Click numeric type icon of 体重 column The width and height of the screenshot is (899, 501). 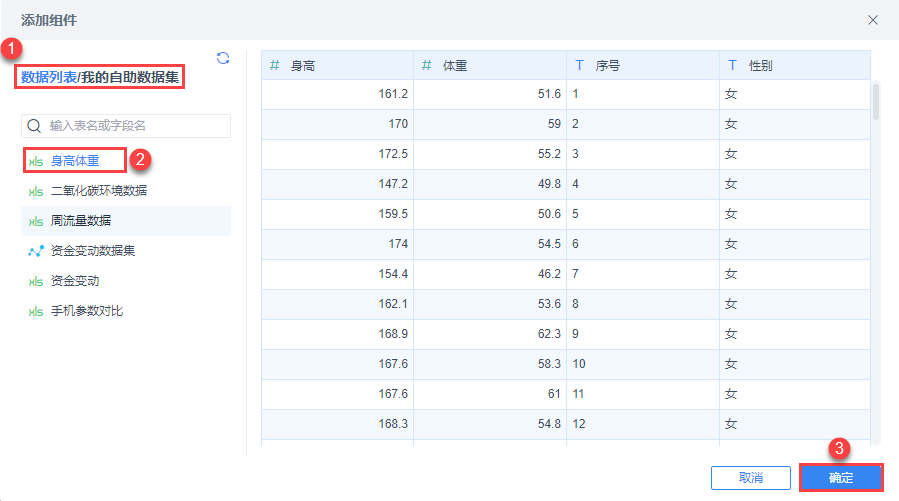pos(427,65)
